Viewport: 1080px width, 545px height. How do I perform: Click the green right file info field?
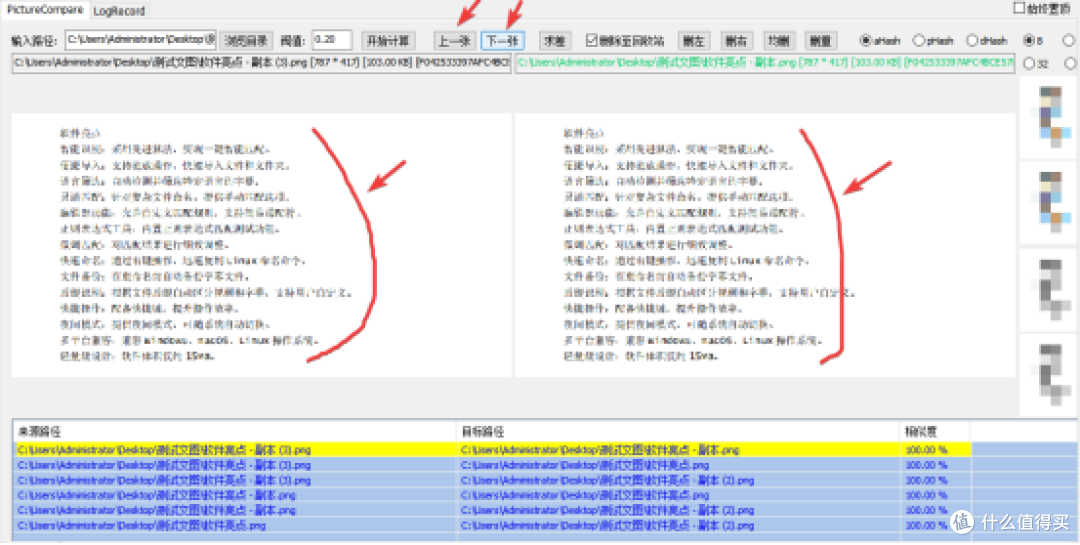click(765, 63)
